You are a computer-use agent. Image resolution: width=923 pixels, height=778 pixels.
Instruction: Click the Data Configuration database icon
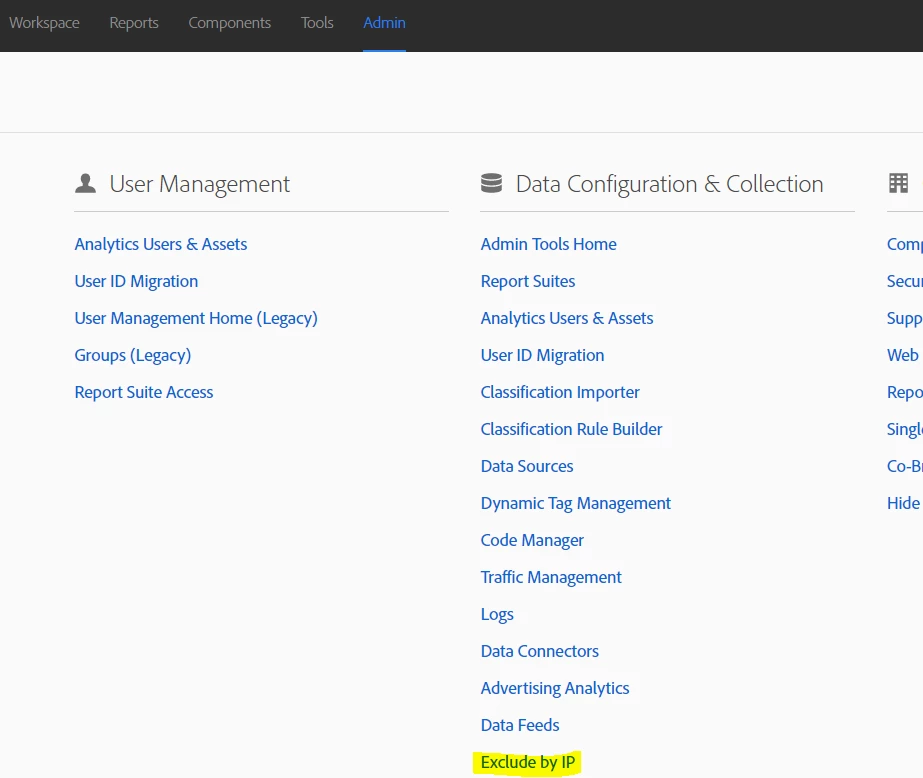click(x=491, y=183)
